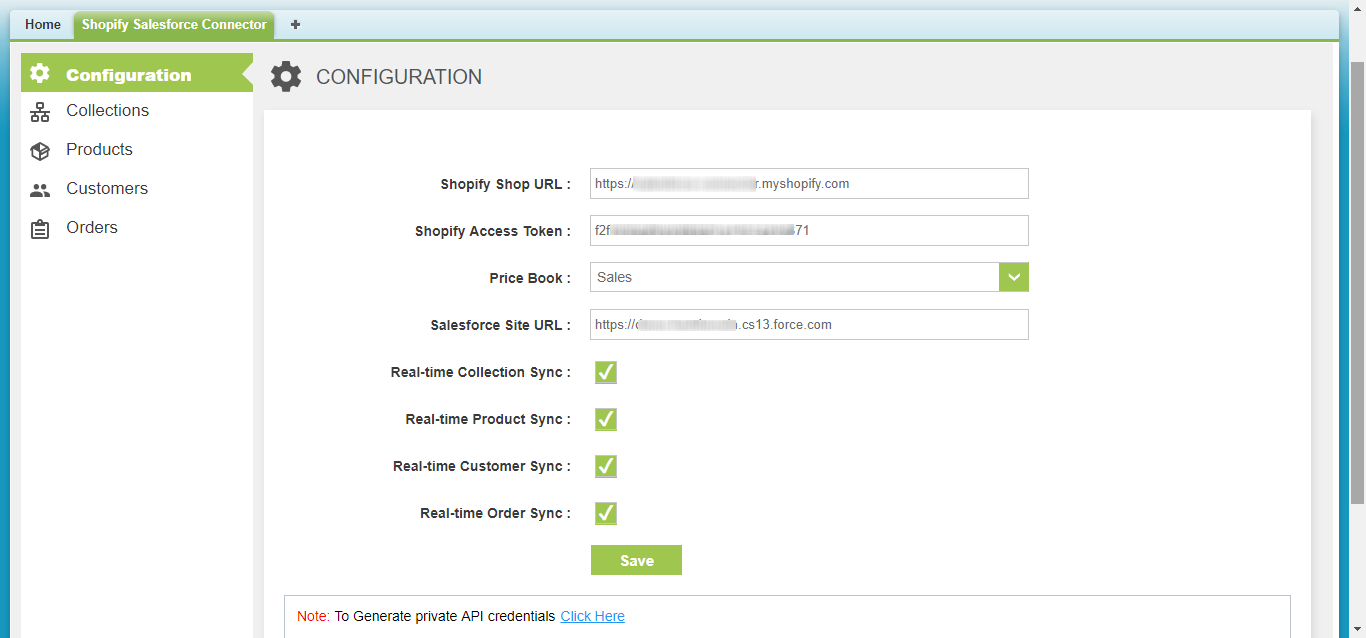Switch to the Home tab

pyautogui.click(x=43, y=25)
